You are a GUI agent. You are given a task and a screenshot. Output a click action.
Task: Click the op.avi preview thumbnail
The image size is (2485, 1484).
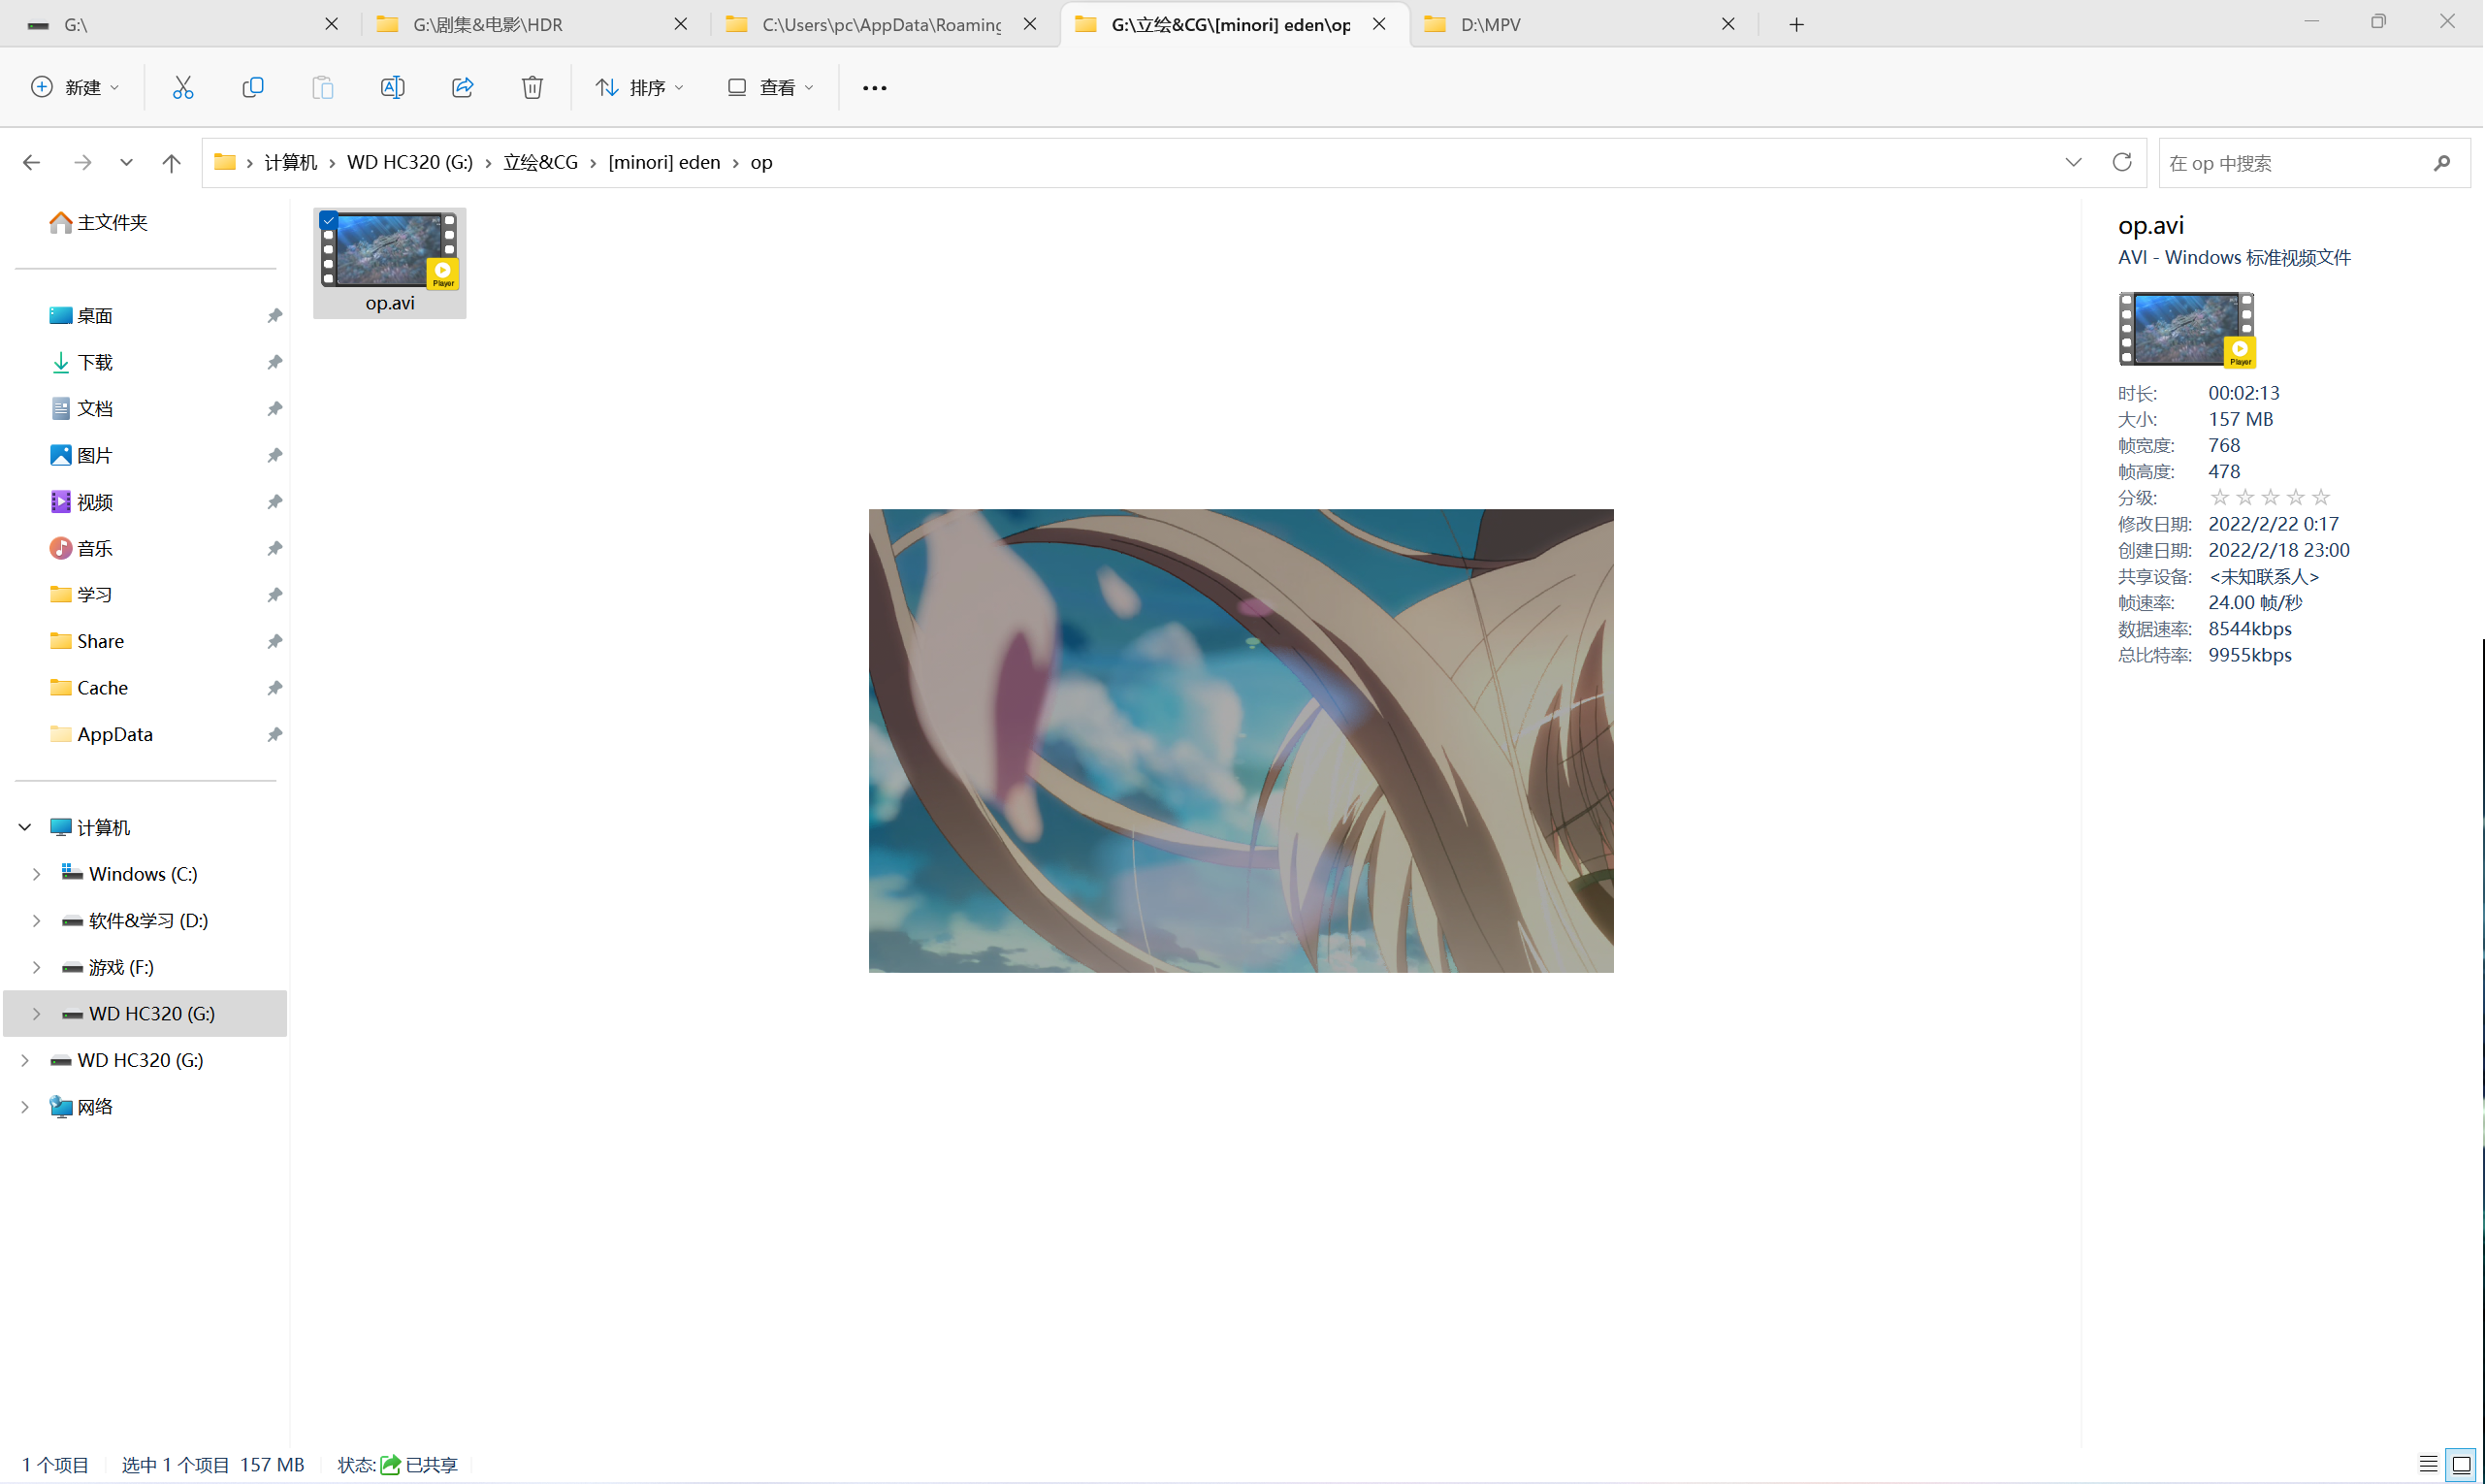click(2185, 329)
